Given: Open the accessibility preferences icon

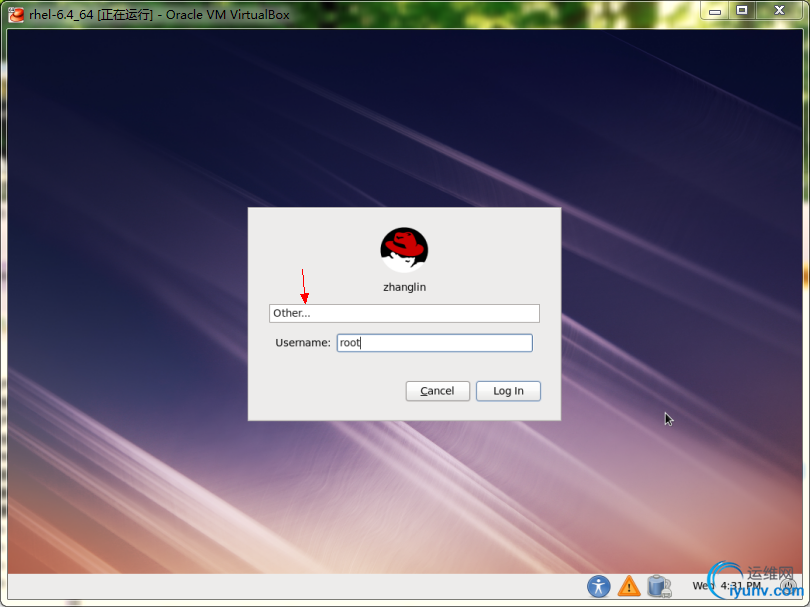Looking at the screenshot, I should pos(599,586).
